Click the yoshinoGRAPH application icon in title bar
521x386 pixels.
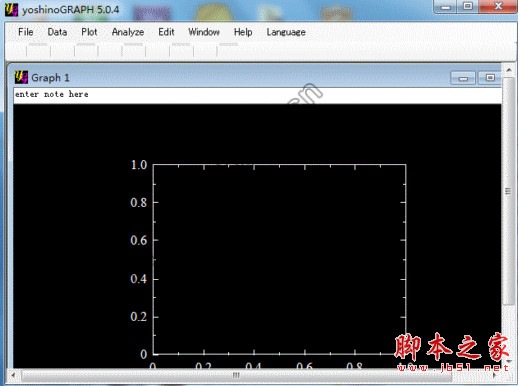coord(11,10)
